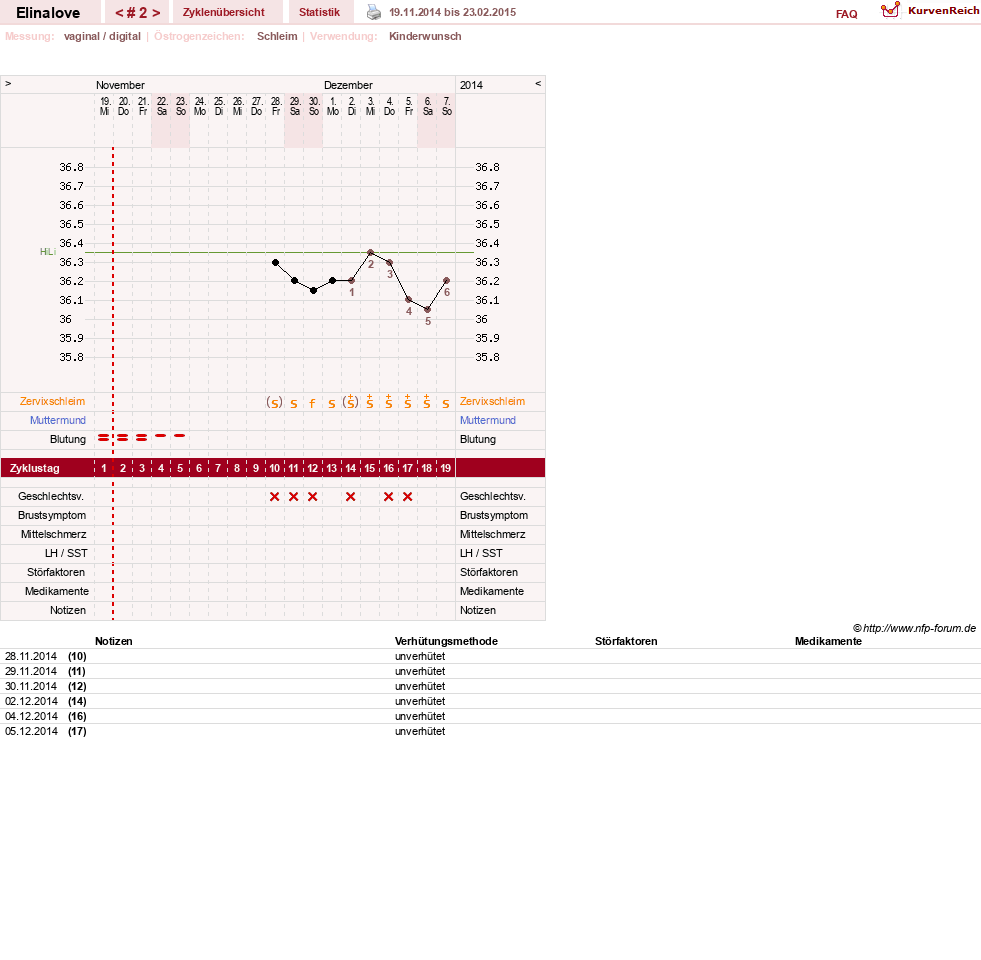Viewport: 981px width, 960px height.
Task: Open the printer icon for printing
Action: point(374,12)
